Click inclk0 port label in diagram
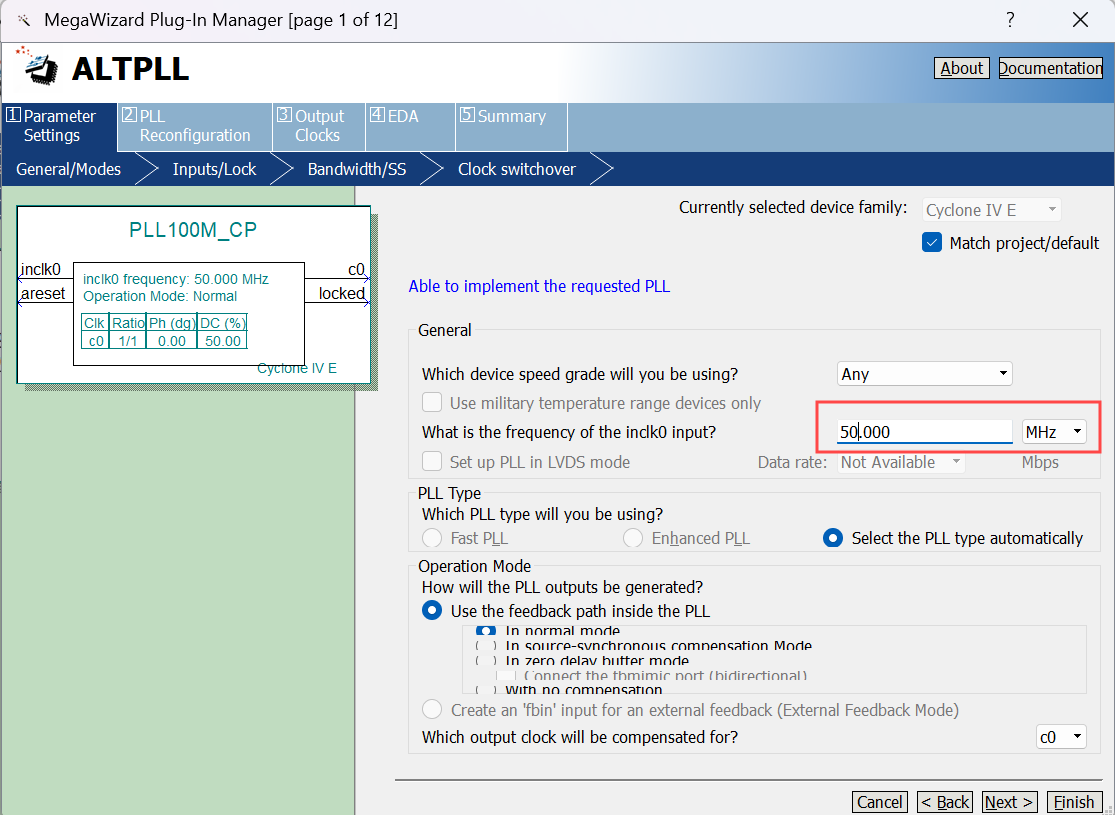Screen dimensions: 1115x815 coord(41,270)
